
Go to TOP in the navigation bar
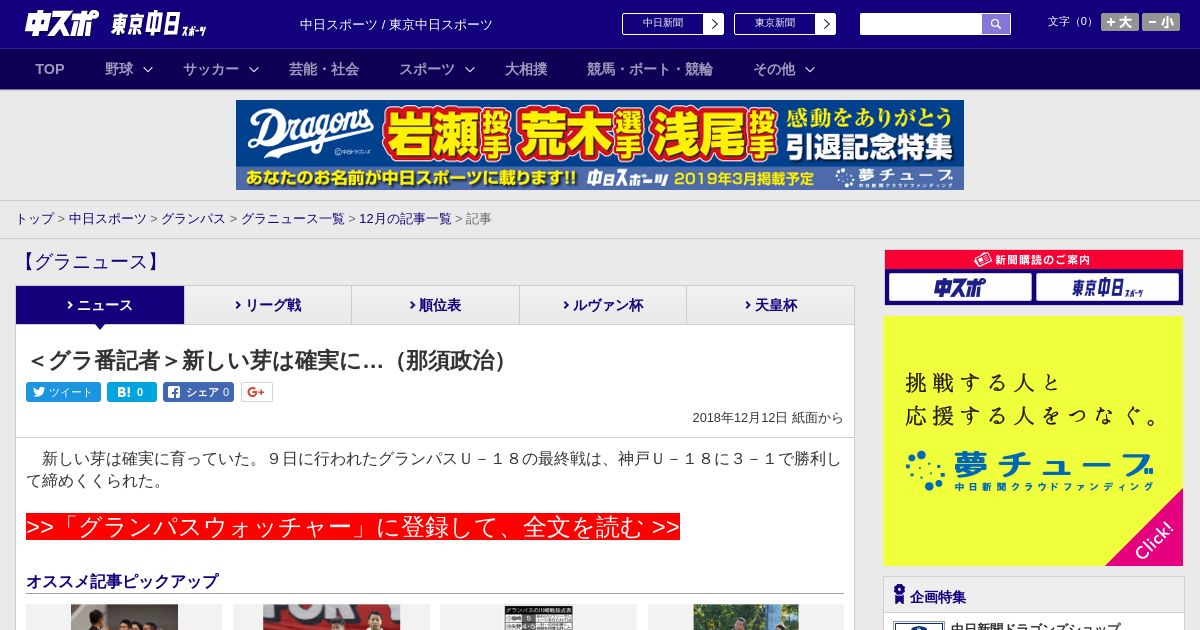point(50,69)
